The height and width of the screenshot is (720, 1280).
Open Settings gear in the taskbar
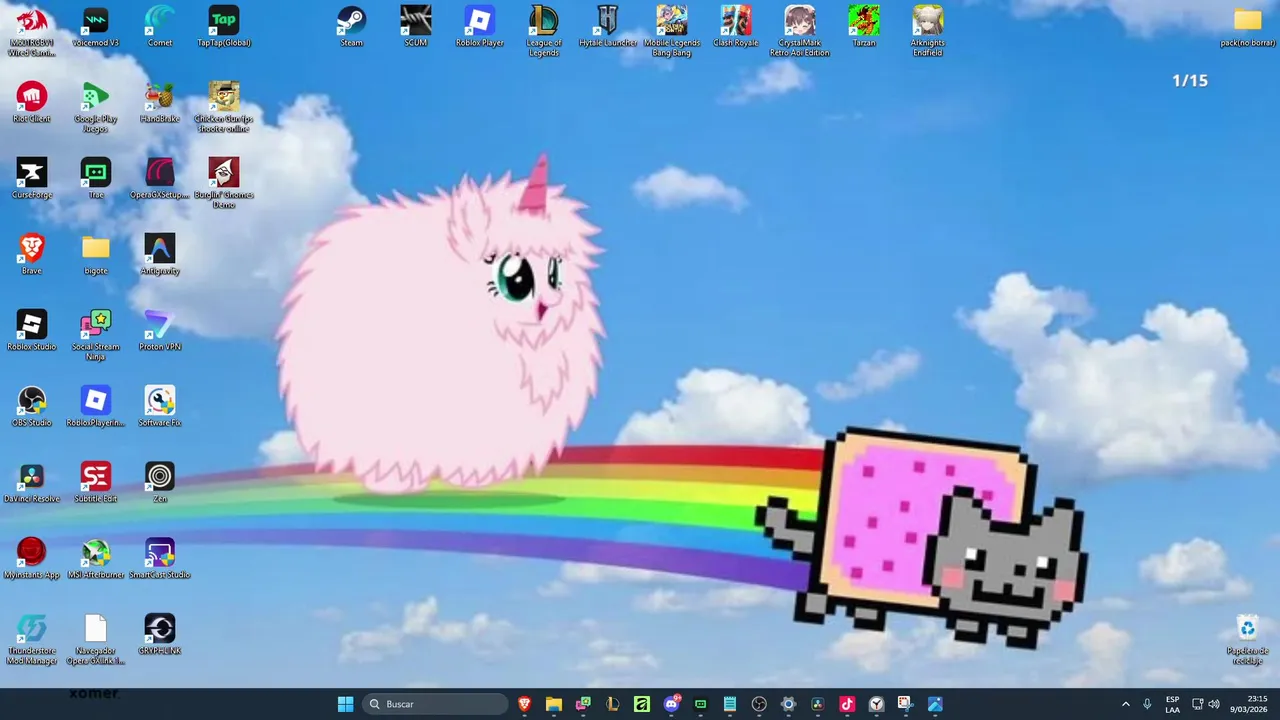pos(788,704)
